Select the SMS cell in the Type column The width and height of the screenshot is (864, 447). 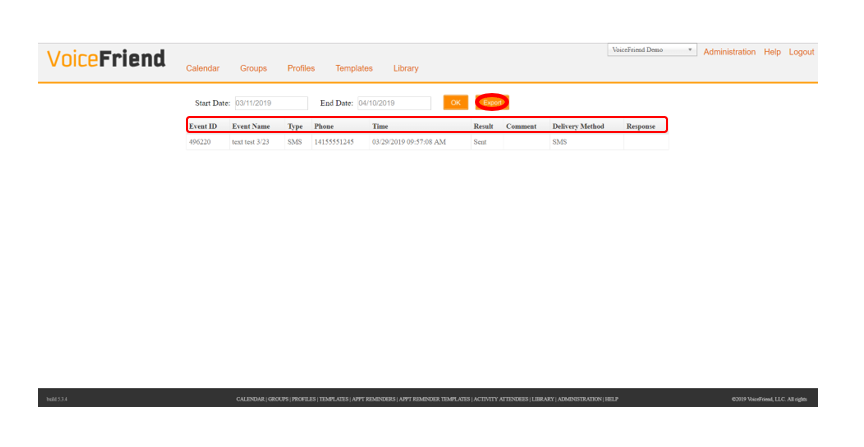tap(298, 142)
